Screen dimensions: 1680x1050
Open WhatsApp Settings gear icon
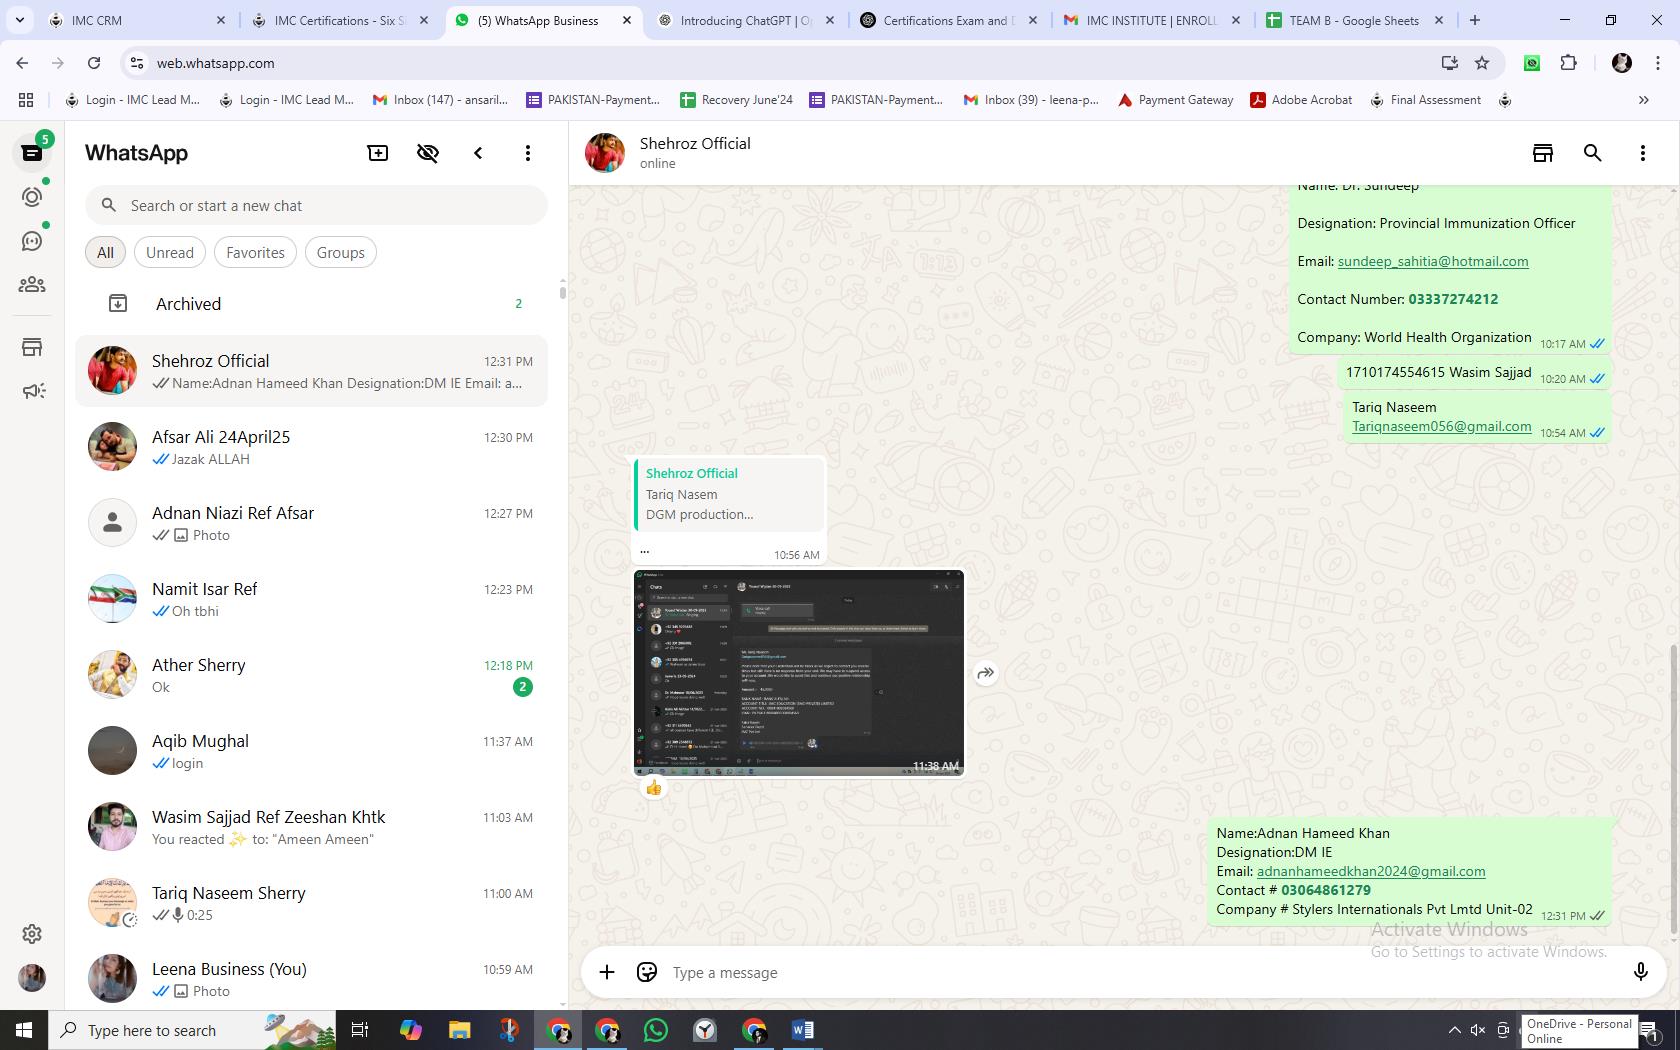tap(32, 933)
